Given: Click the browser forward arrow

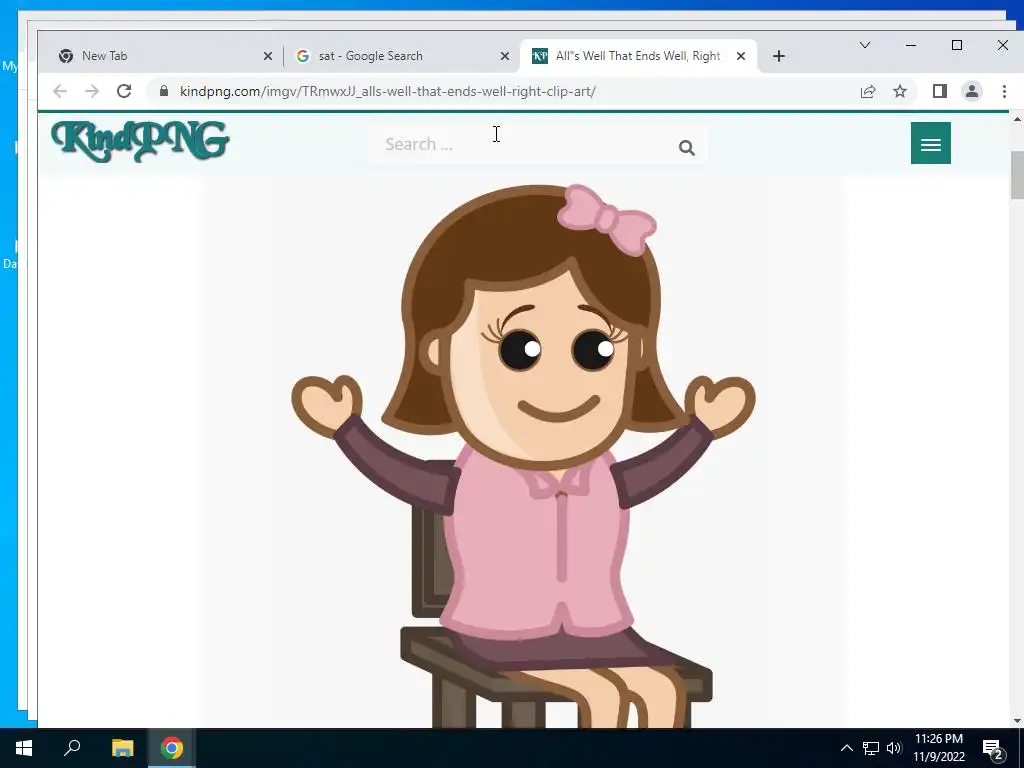Looking at the screenshot, I should click(92, 91).
